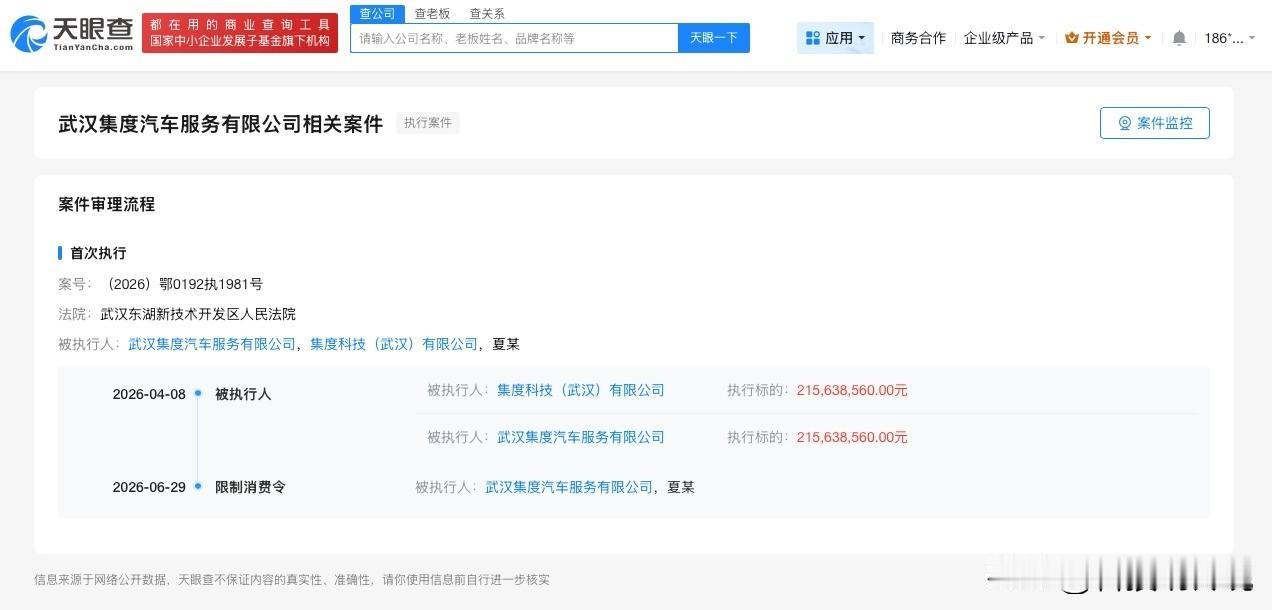Click the 2026-06-29 timeline marker dot

198,486
